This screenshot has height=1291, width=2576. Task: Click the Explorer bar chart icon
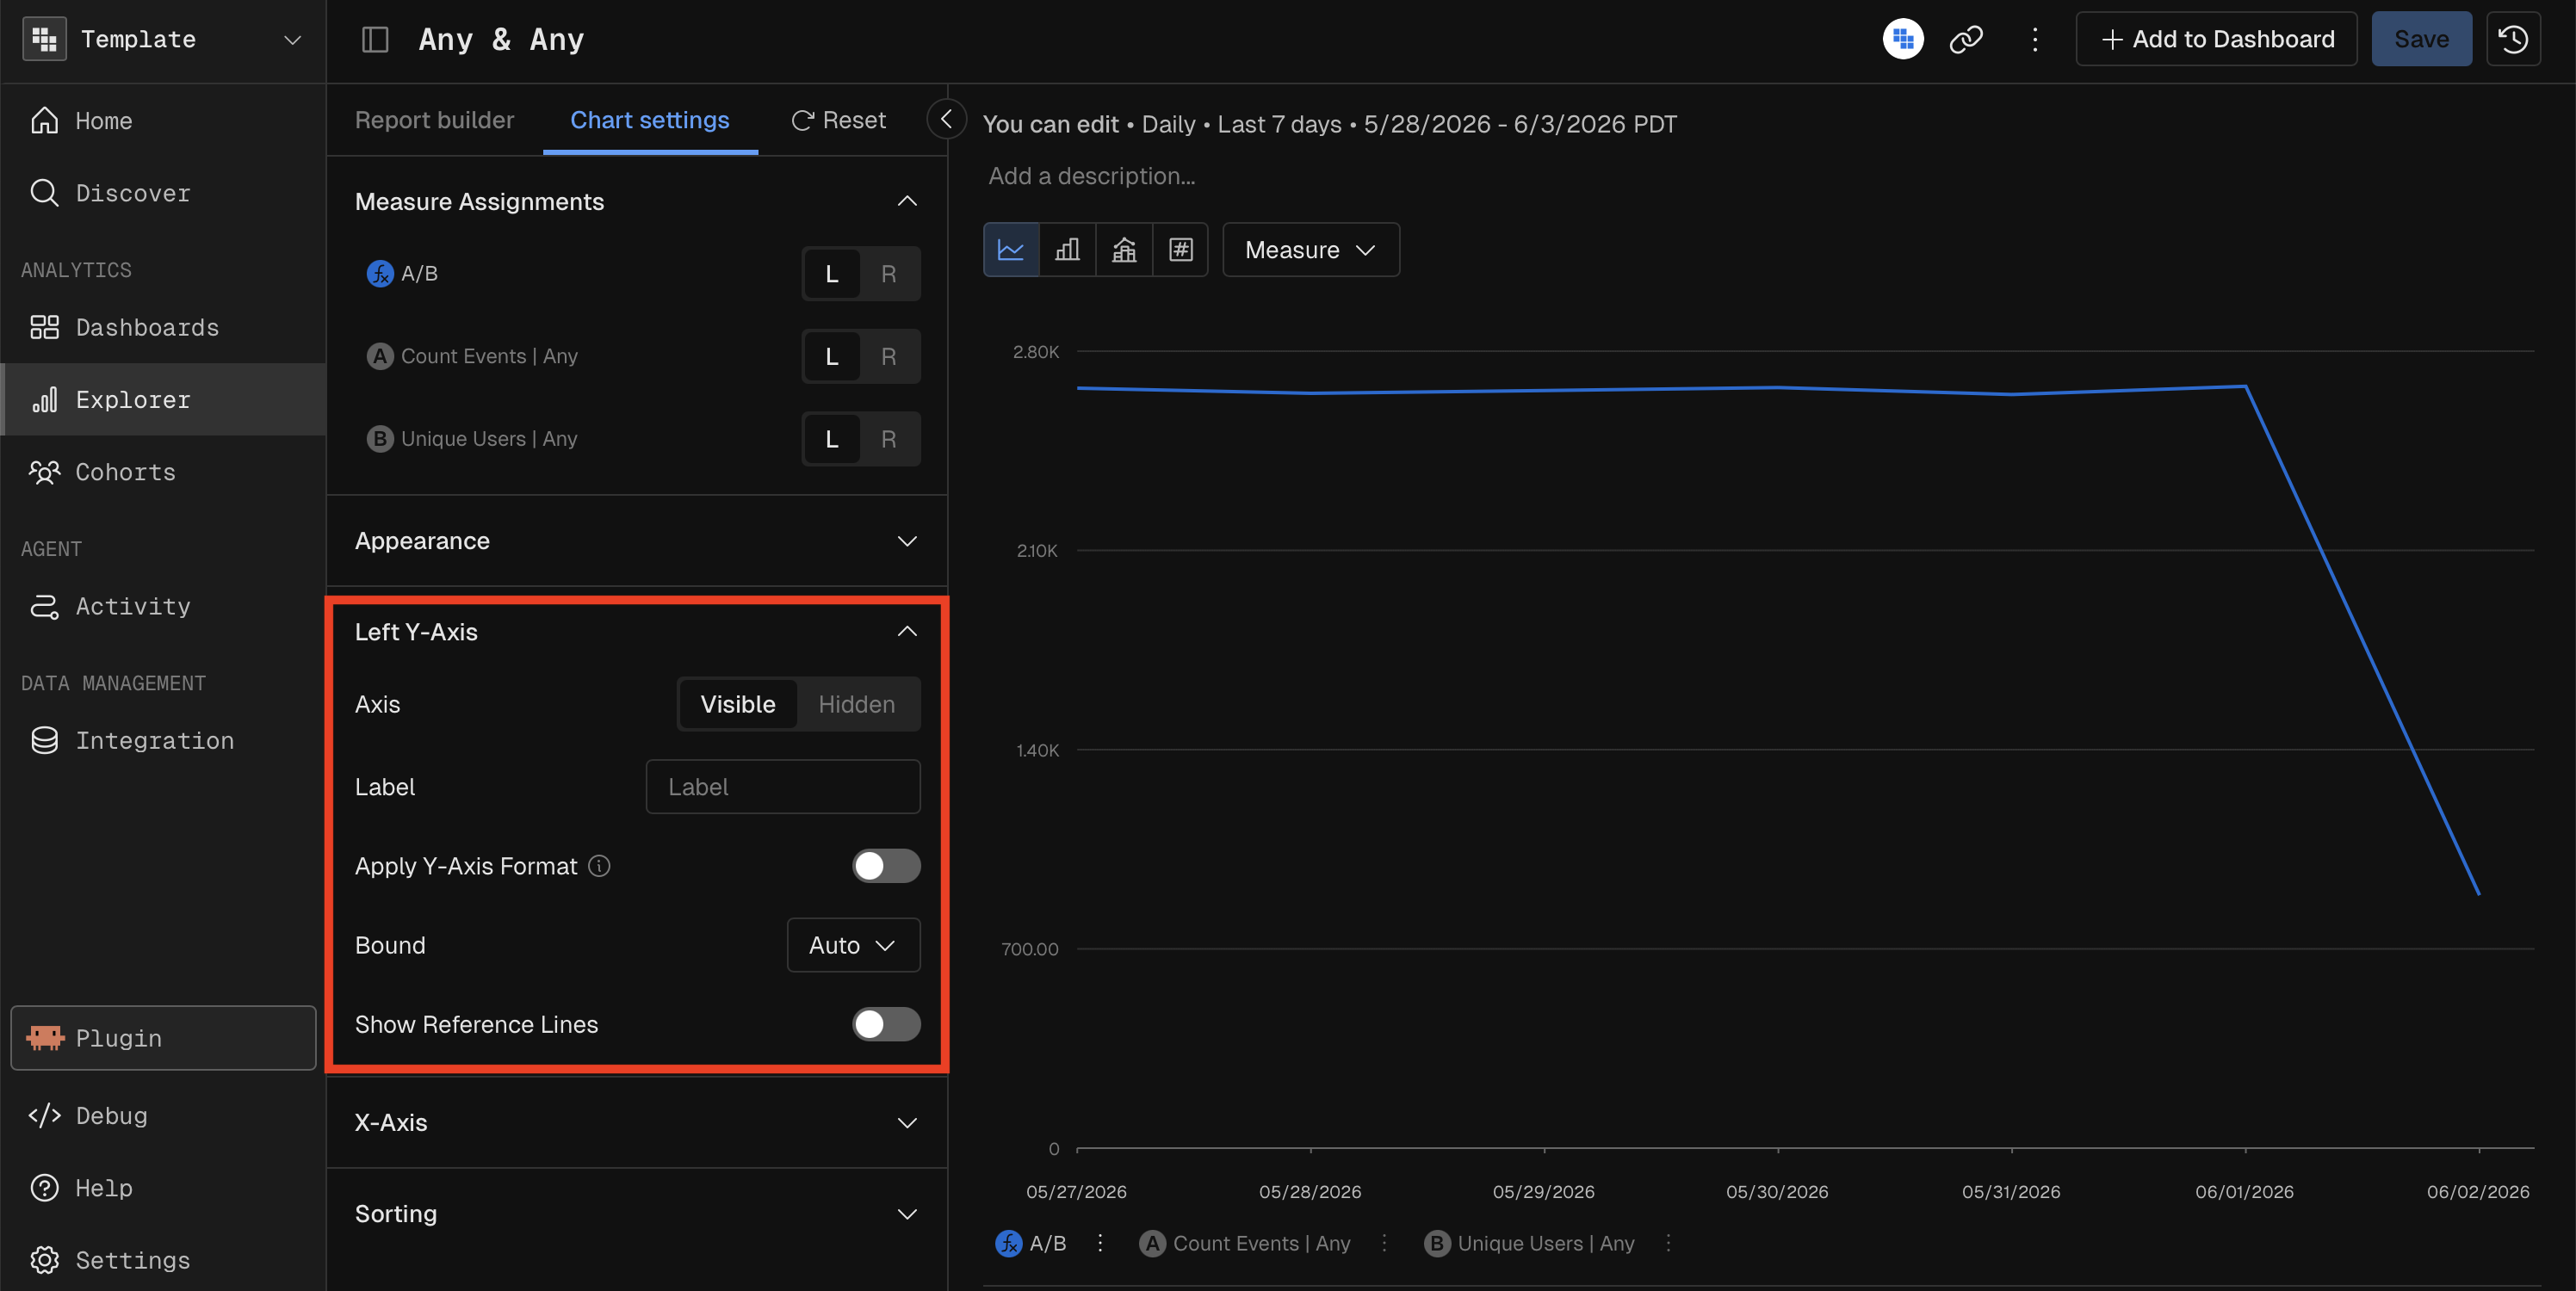44,399
